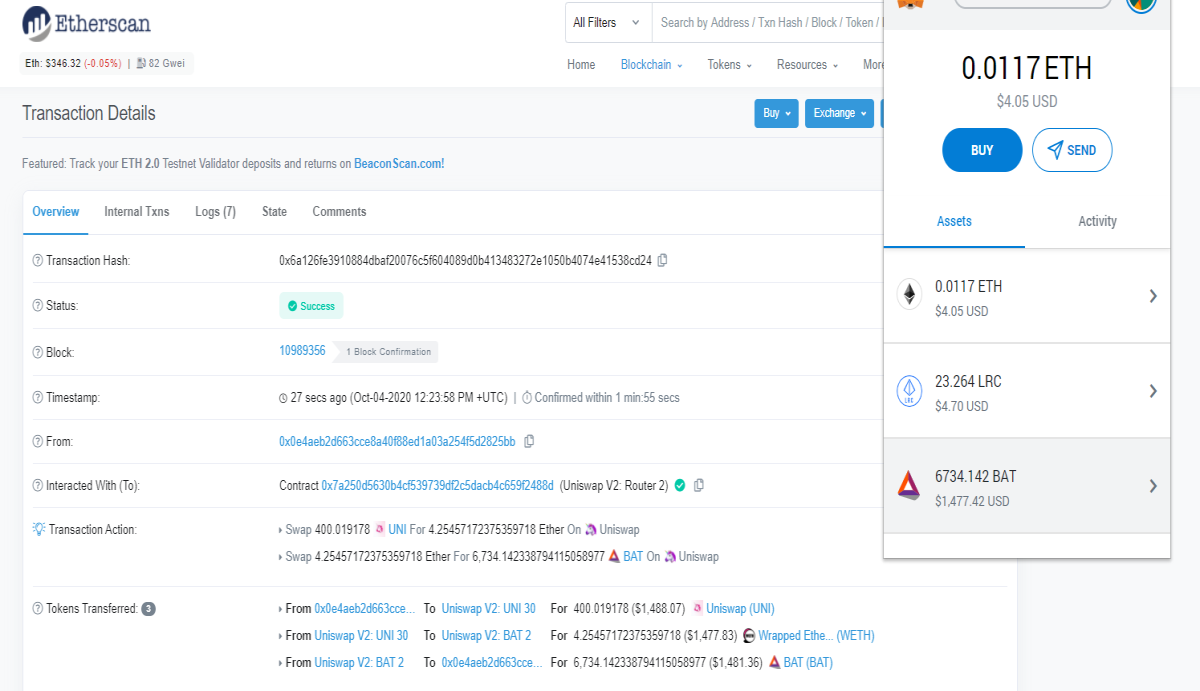Open the Uniswap V2 Router contract address link
The image size is (1200, 691).
point(437,485)
